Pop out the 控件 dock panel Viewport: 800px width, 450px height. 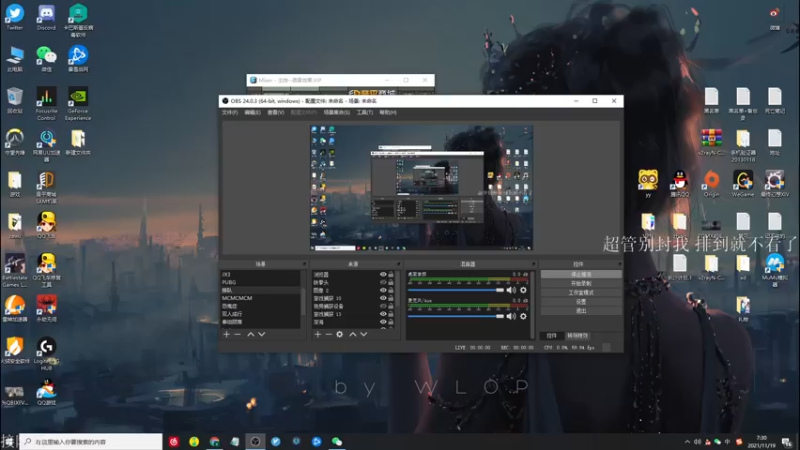tap(619, 264)
